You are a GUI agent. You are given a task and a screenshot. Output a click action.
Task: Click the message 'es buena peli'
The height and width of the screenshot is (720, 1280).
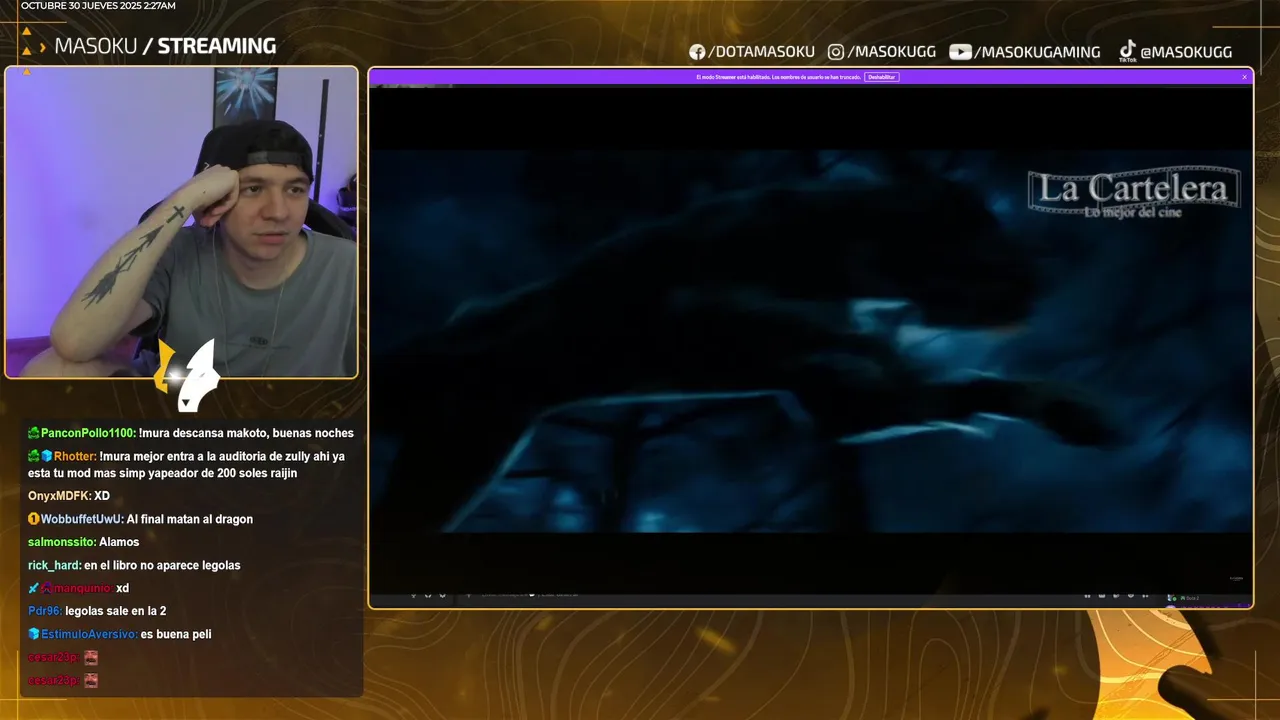pos(176,634)
